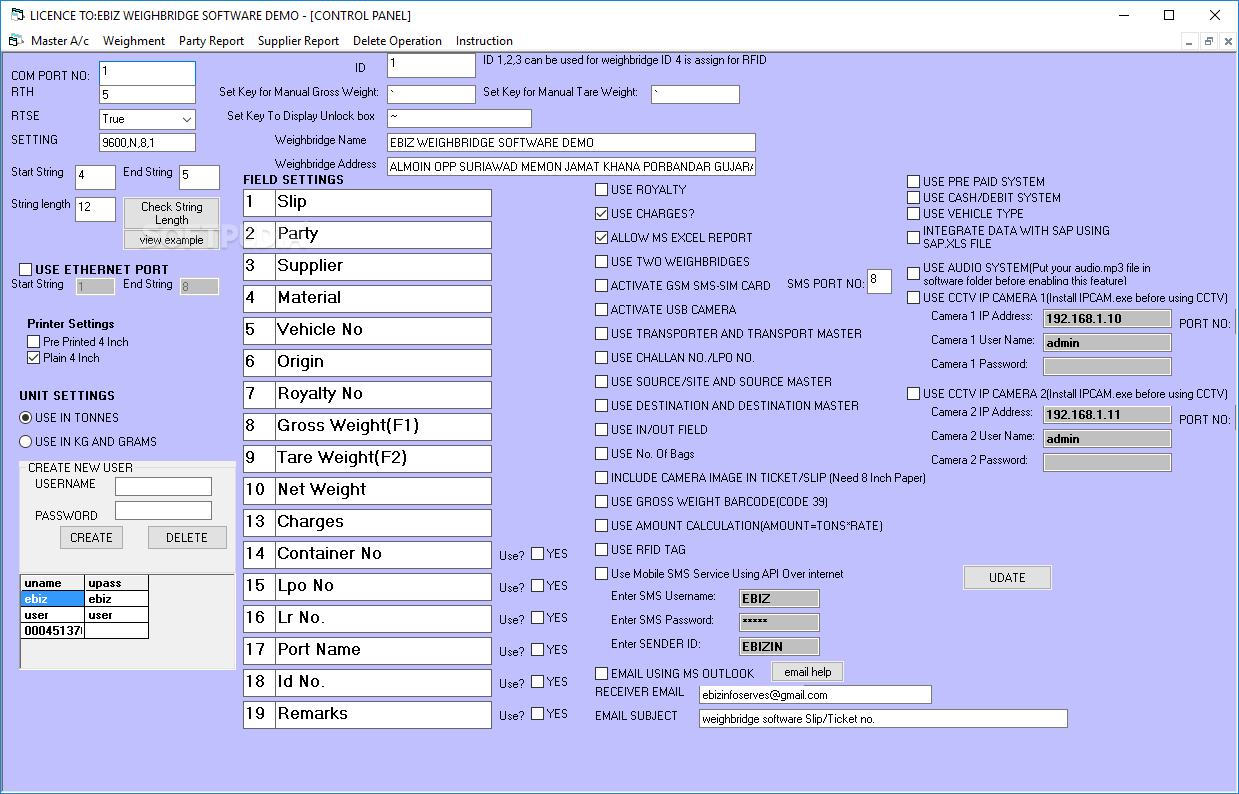Check ACTIVATE USB CAMERA
Viewport: 1239px width, 794px height.
602,310
